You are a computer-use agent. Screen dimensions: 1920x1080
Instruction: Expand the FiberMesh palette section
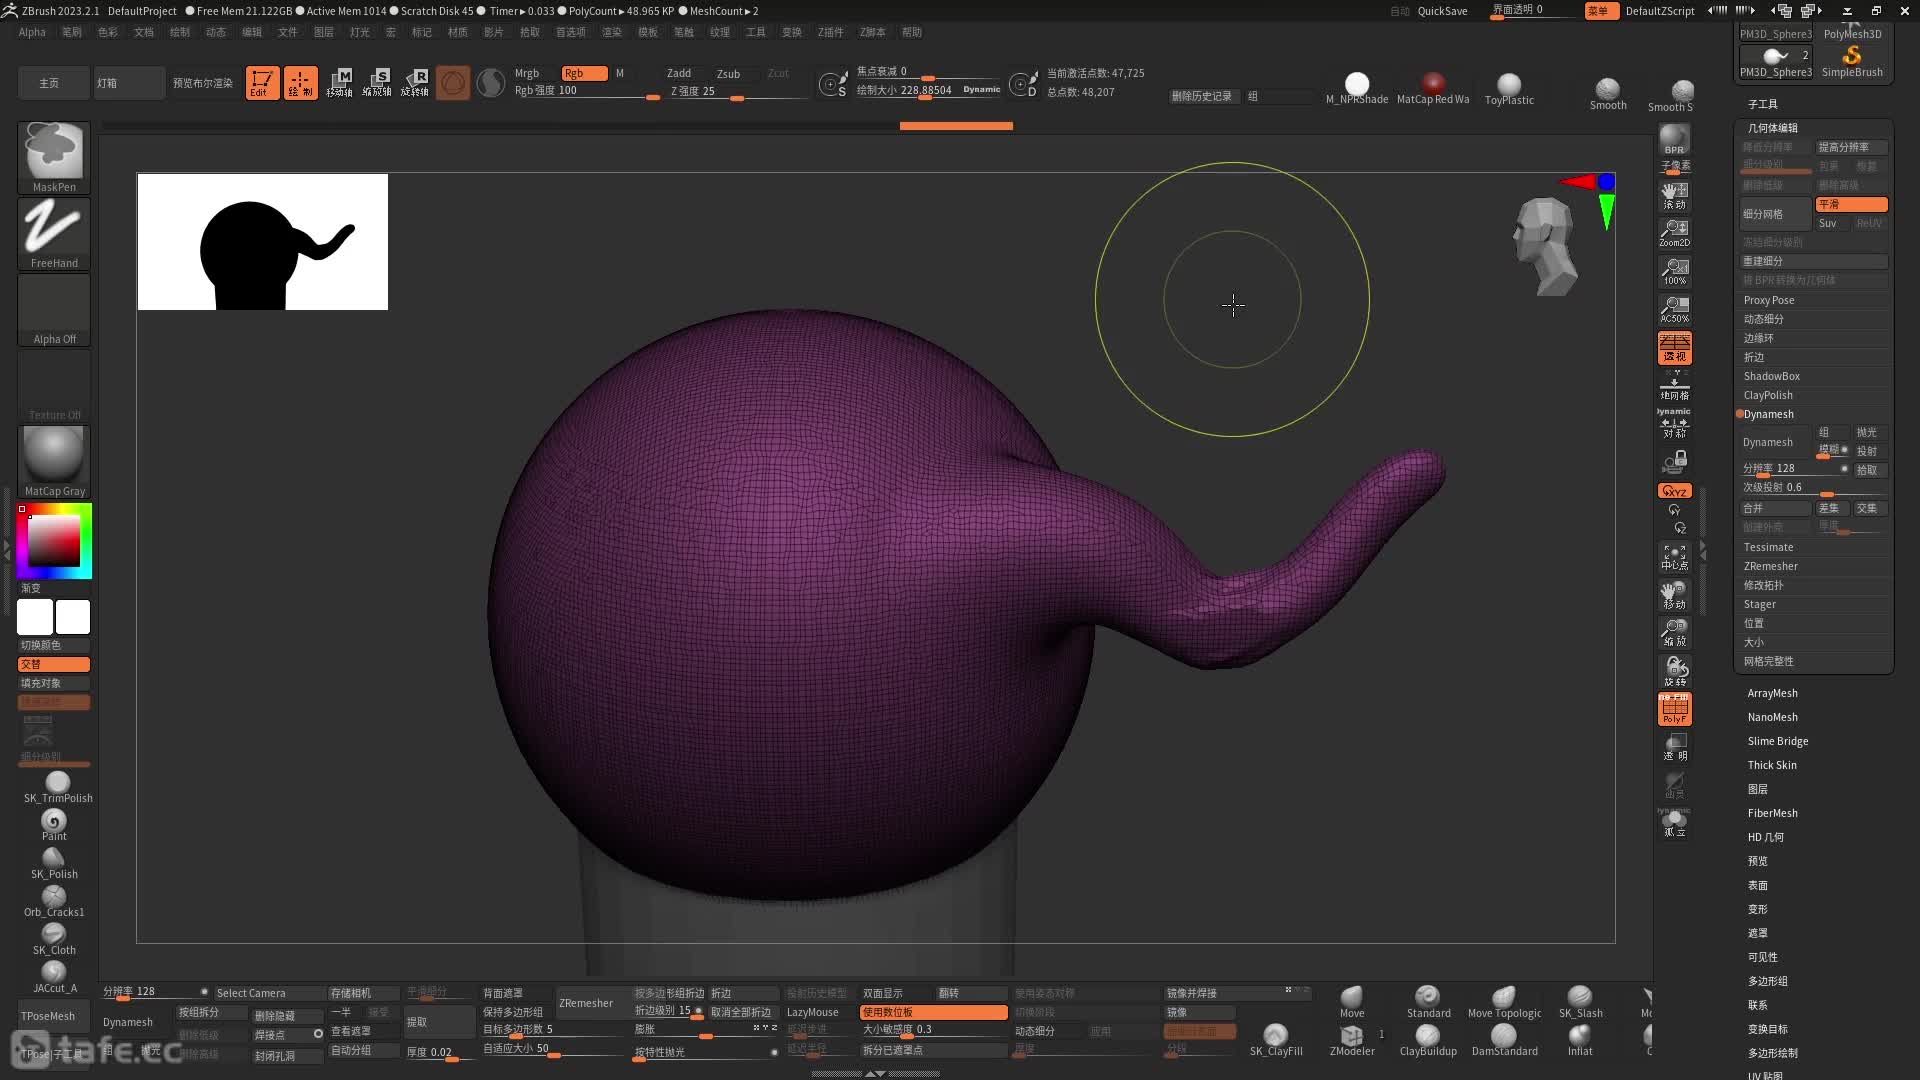pyautogui.click(x=1772, y=813)
